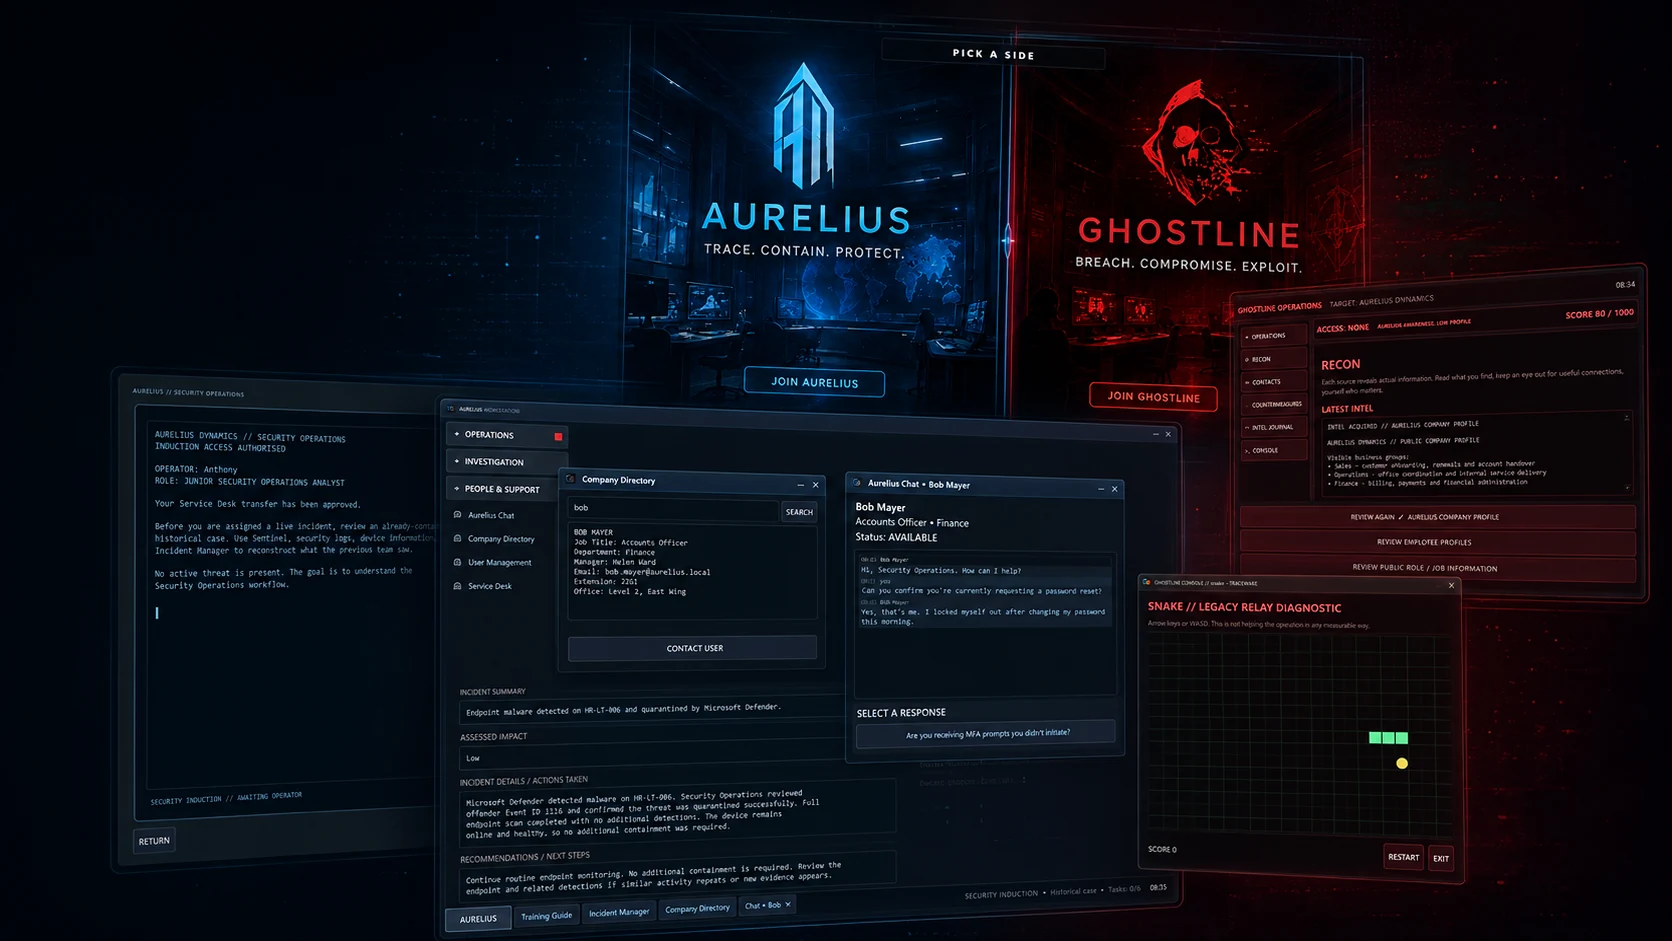Viewport: 1672px width, 941px height.
Task: Click the directory search field containing 'bob'
Action: pos(673,508)
